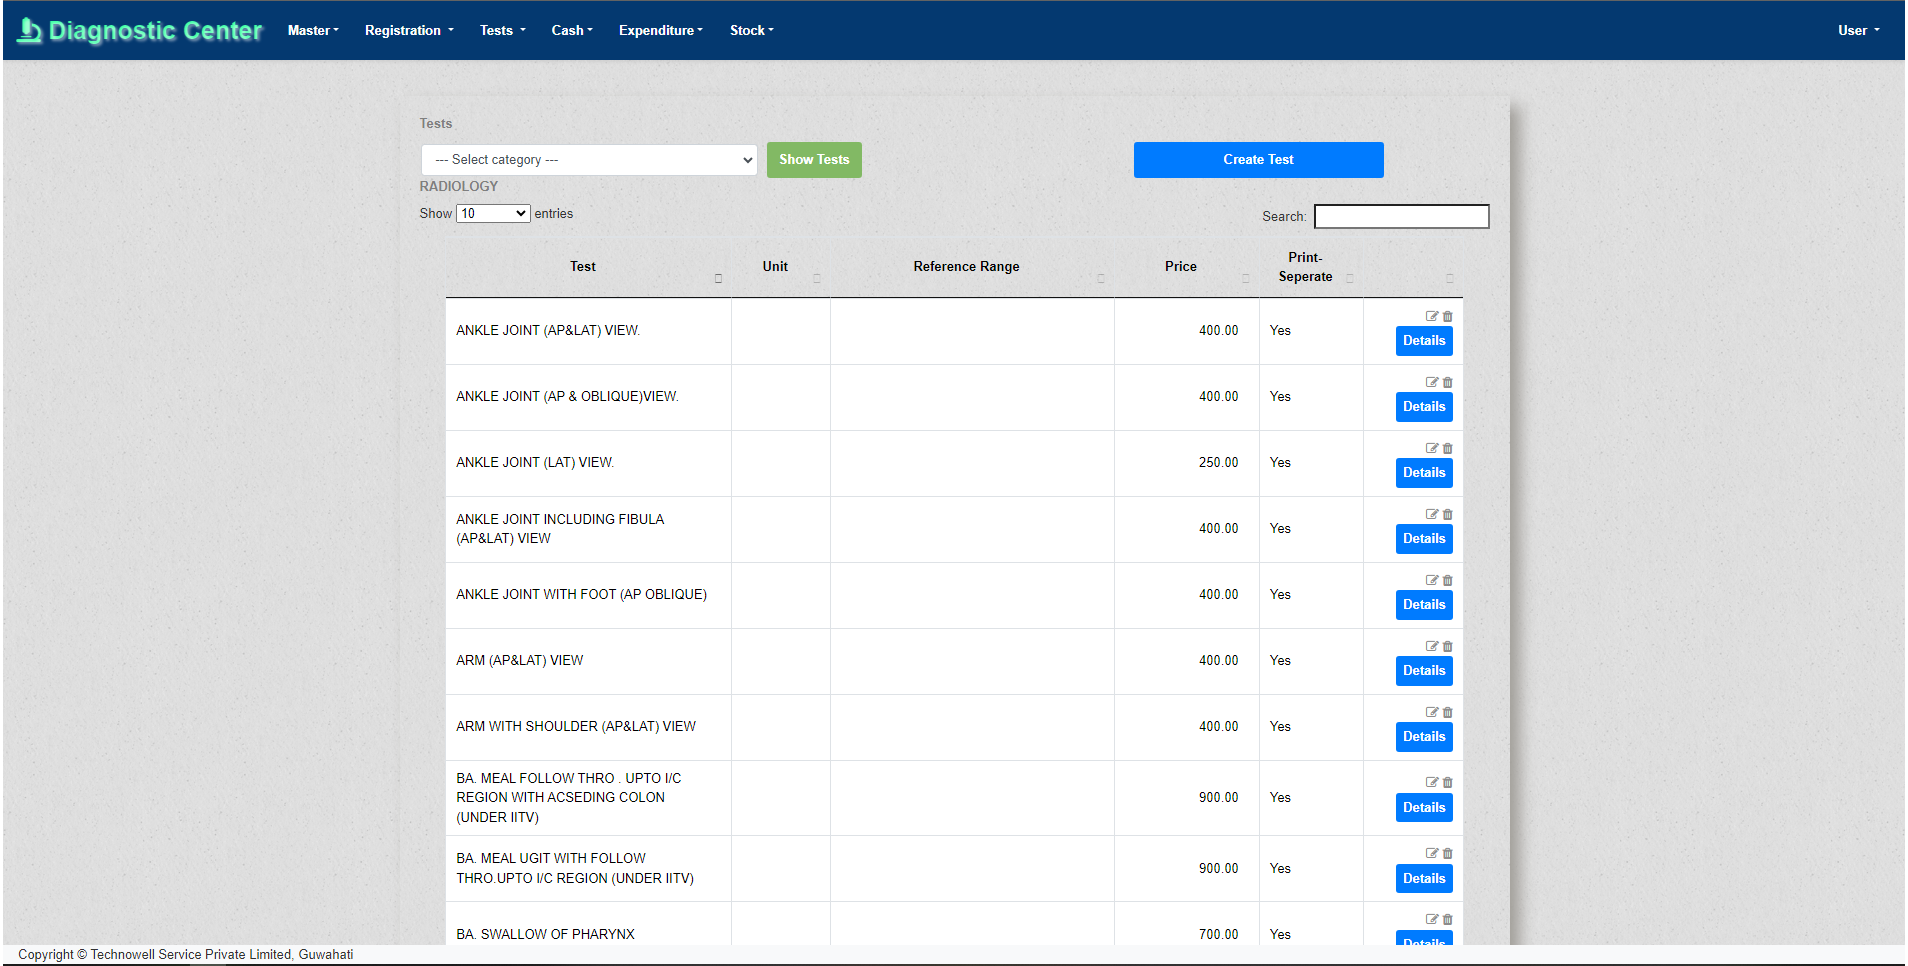
Task: Delete ANKLE JOINT INCLUDING FIBULA test
Action: [1448, 514]
